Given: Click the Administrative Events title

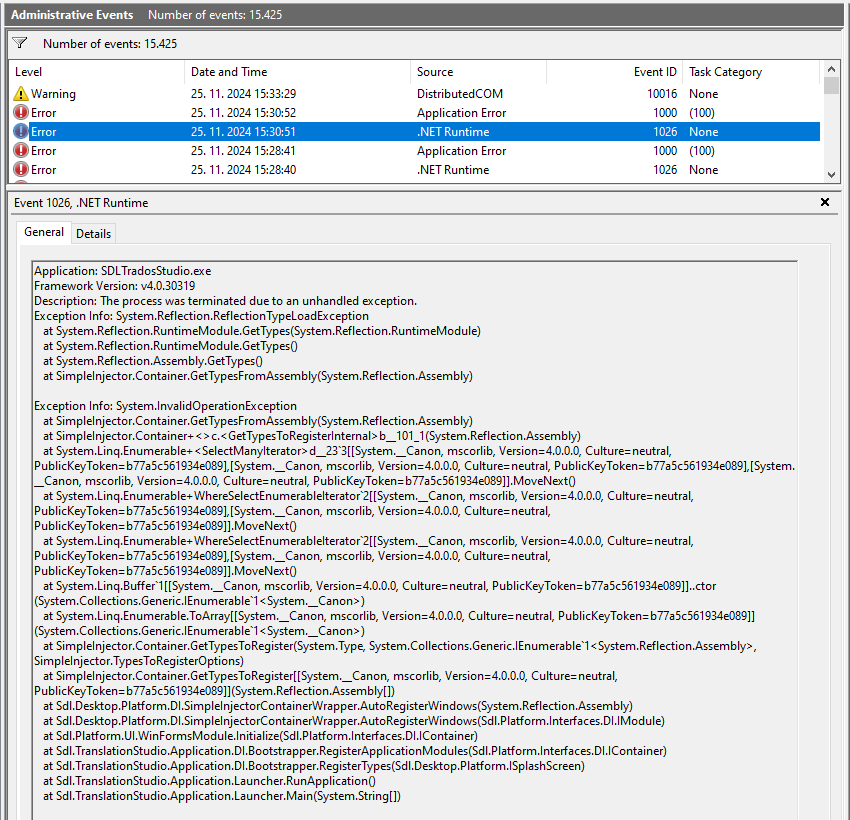Looking at the screenshot, I should coord(72,15).
